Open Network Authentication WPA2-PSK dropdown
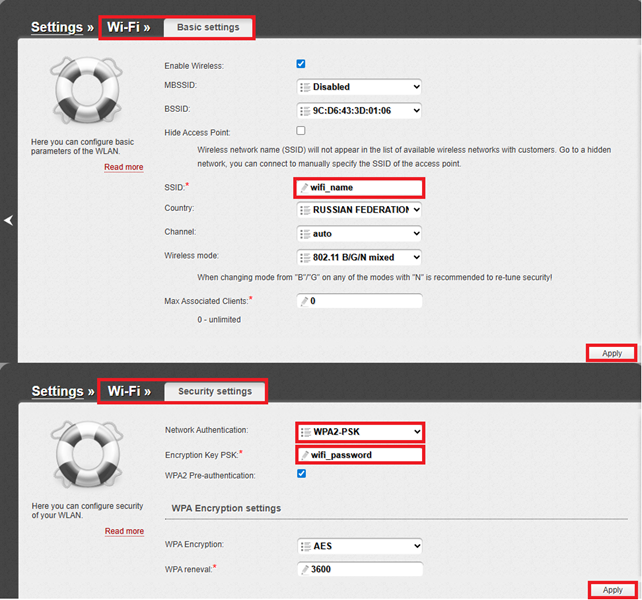This screenshot has width=642, height=600. 360,432
